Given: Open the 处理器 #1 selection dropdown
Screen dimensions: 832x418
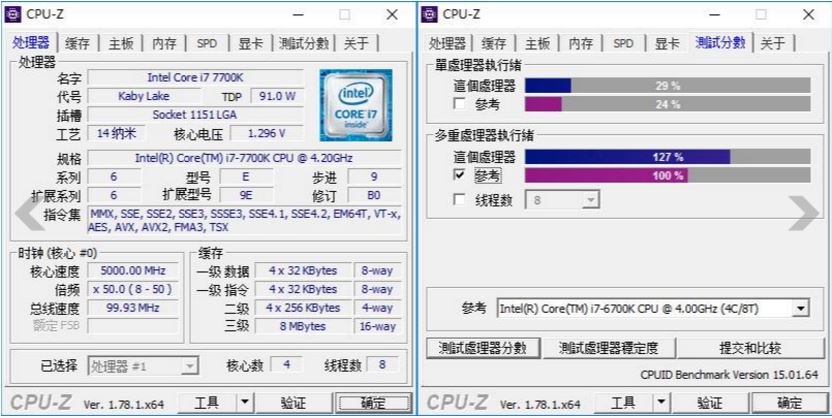Looking at the screenshot, I should coord(143,365).
